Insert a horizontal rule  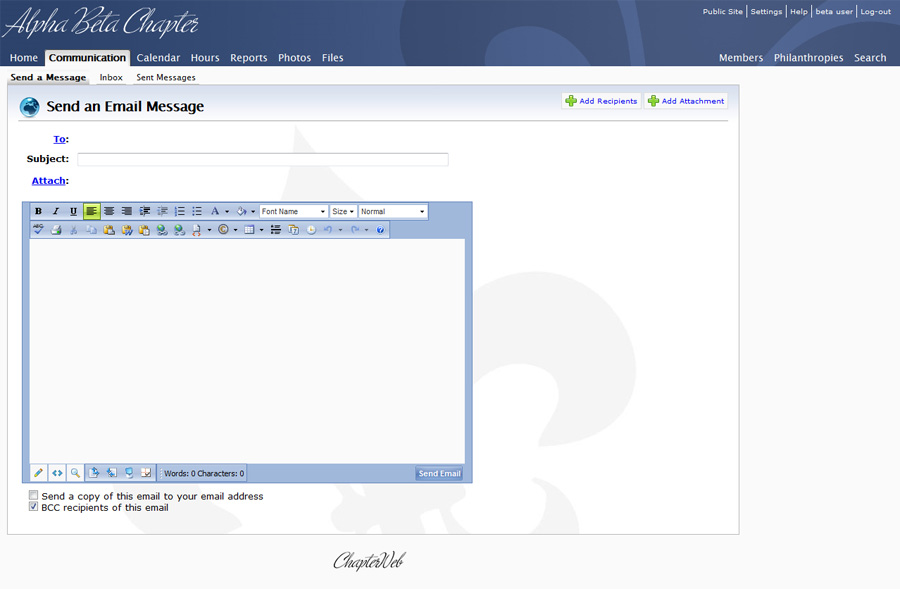276,230
